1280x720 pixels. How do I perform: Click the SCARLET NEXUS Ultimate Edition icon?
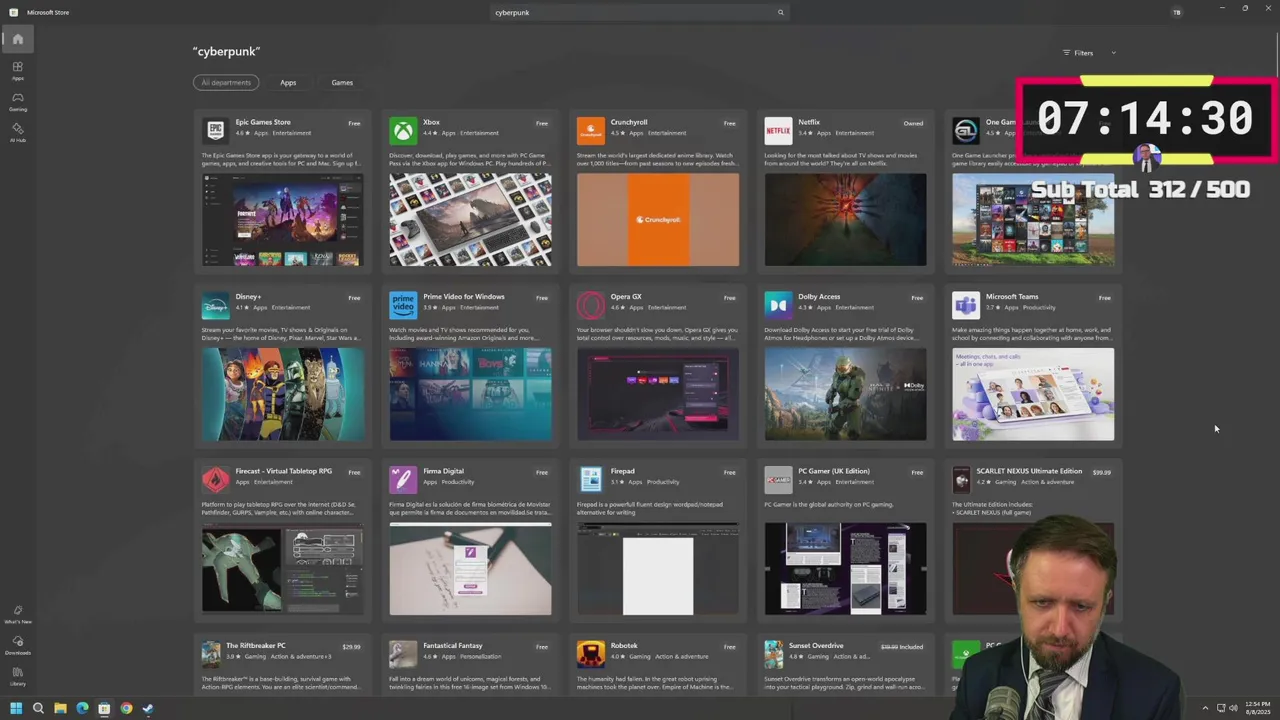pos(961,479)
